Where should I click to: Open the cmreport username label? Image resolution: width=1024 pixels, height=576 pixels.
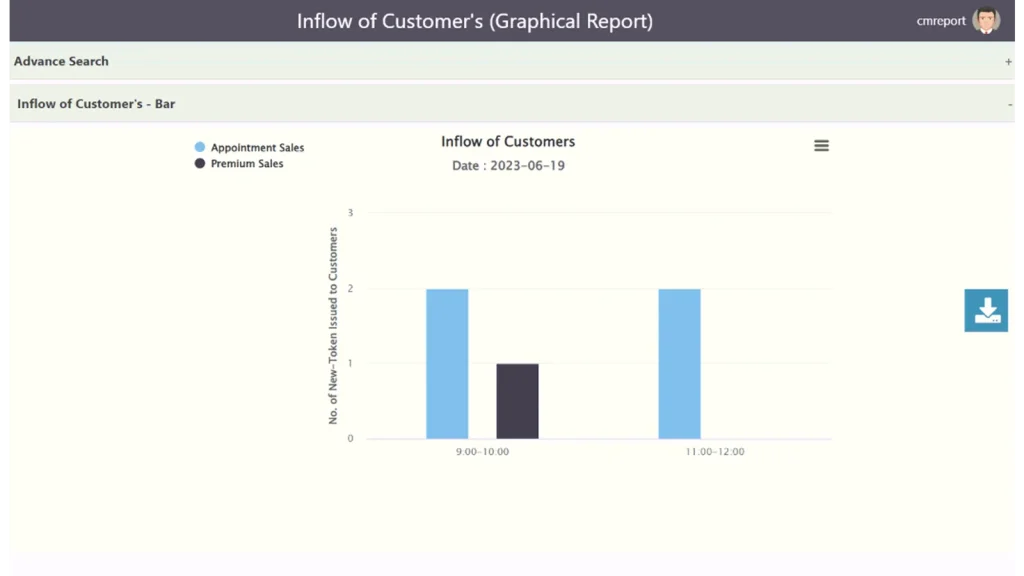(940, 21)
